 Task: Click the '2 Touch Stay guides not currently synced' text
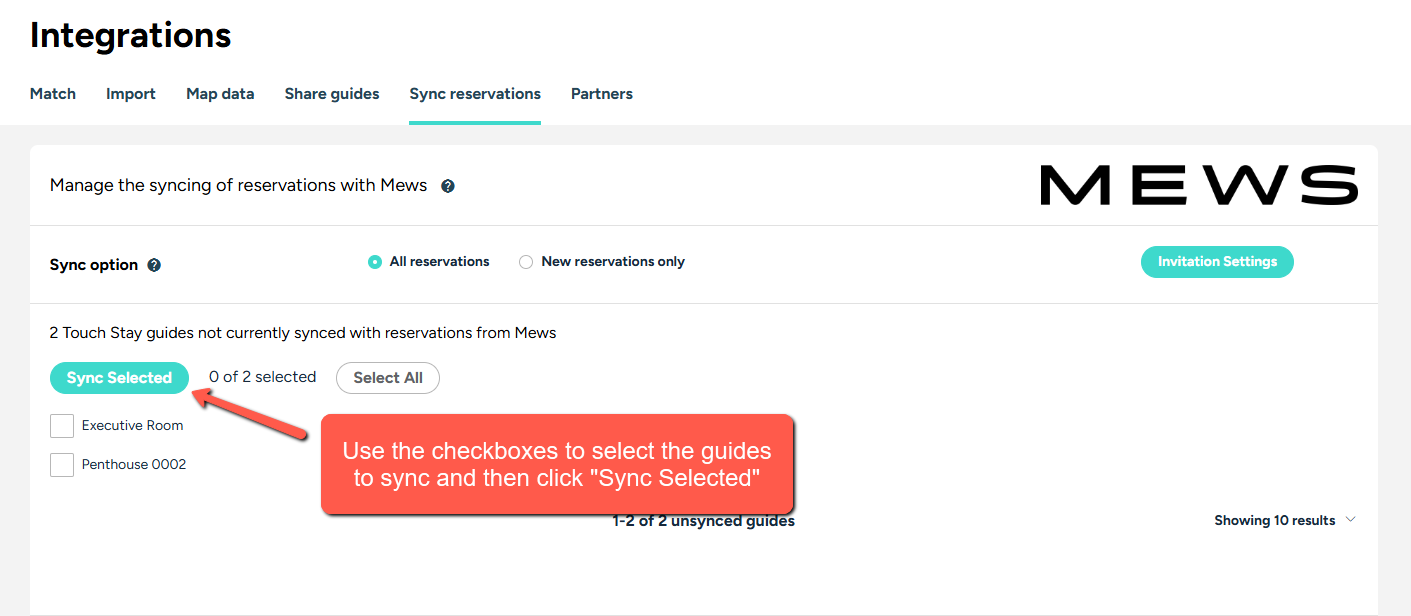coord(303,333)
